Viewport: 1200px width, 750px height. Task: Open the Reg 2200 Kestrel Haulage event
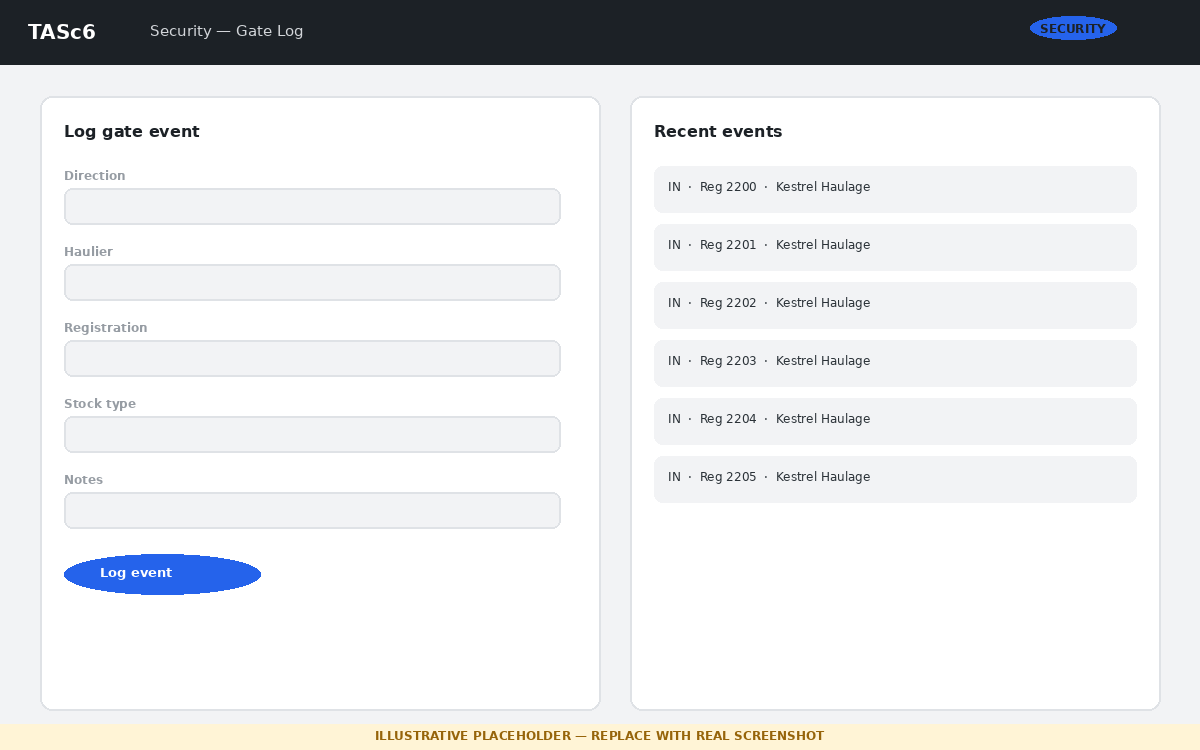coord(895,189)
